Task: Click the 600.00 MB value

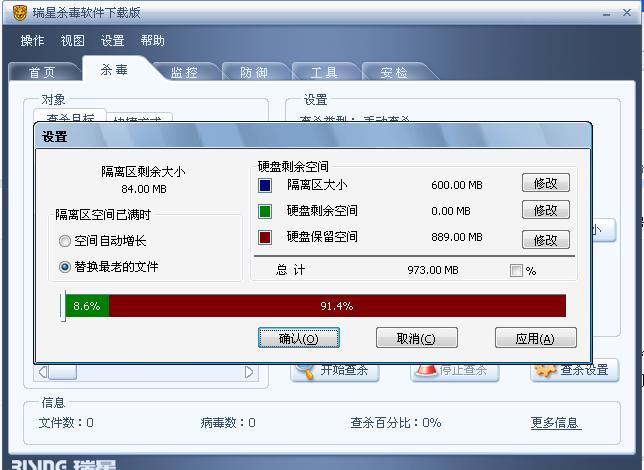Action: tap(457, 185)
